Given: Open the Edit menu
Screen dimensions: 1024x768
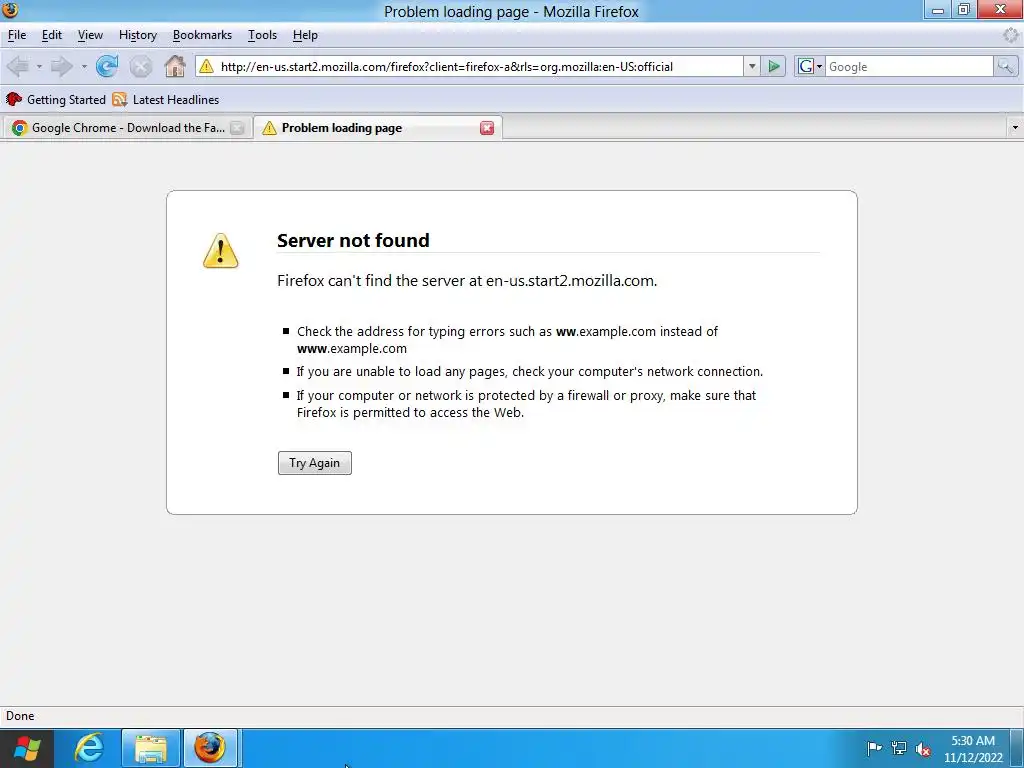Looking at the screenshot, I should pyautogui.click(x=52, y=35).
